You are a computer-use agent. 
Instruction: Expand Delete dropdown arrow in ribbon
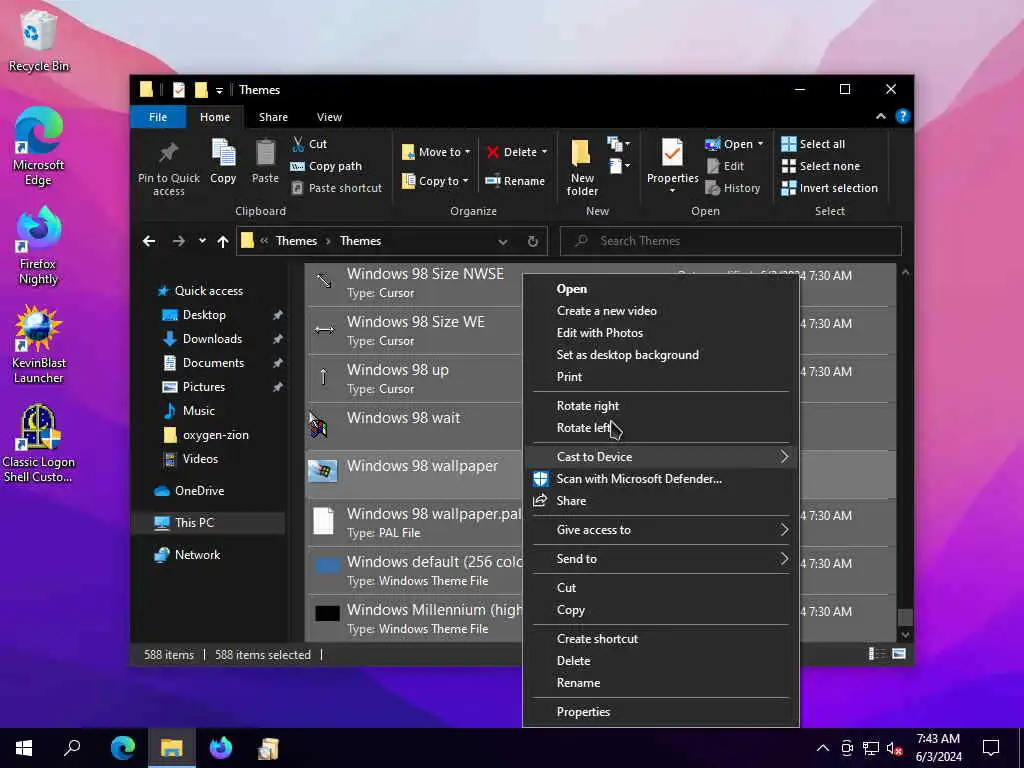(x=544, y=152)
